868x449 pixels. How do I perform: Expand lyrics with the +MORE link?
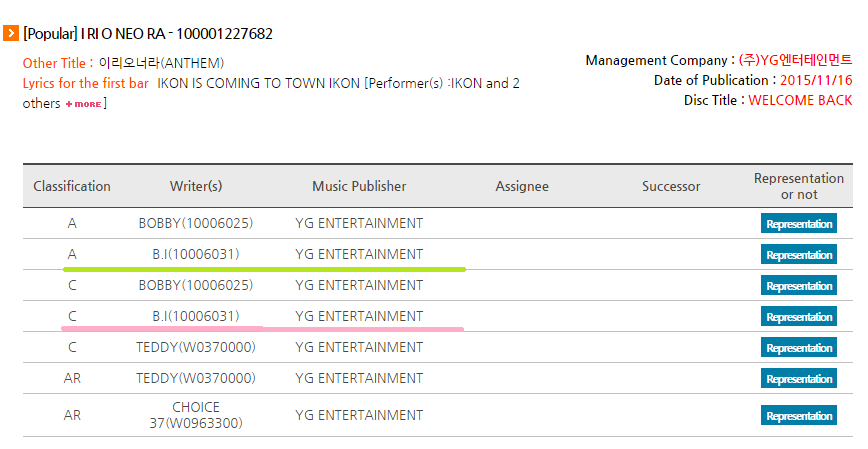(84, 104)
